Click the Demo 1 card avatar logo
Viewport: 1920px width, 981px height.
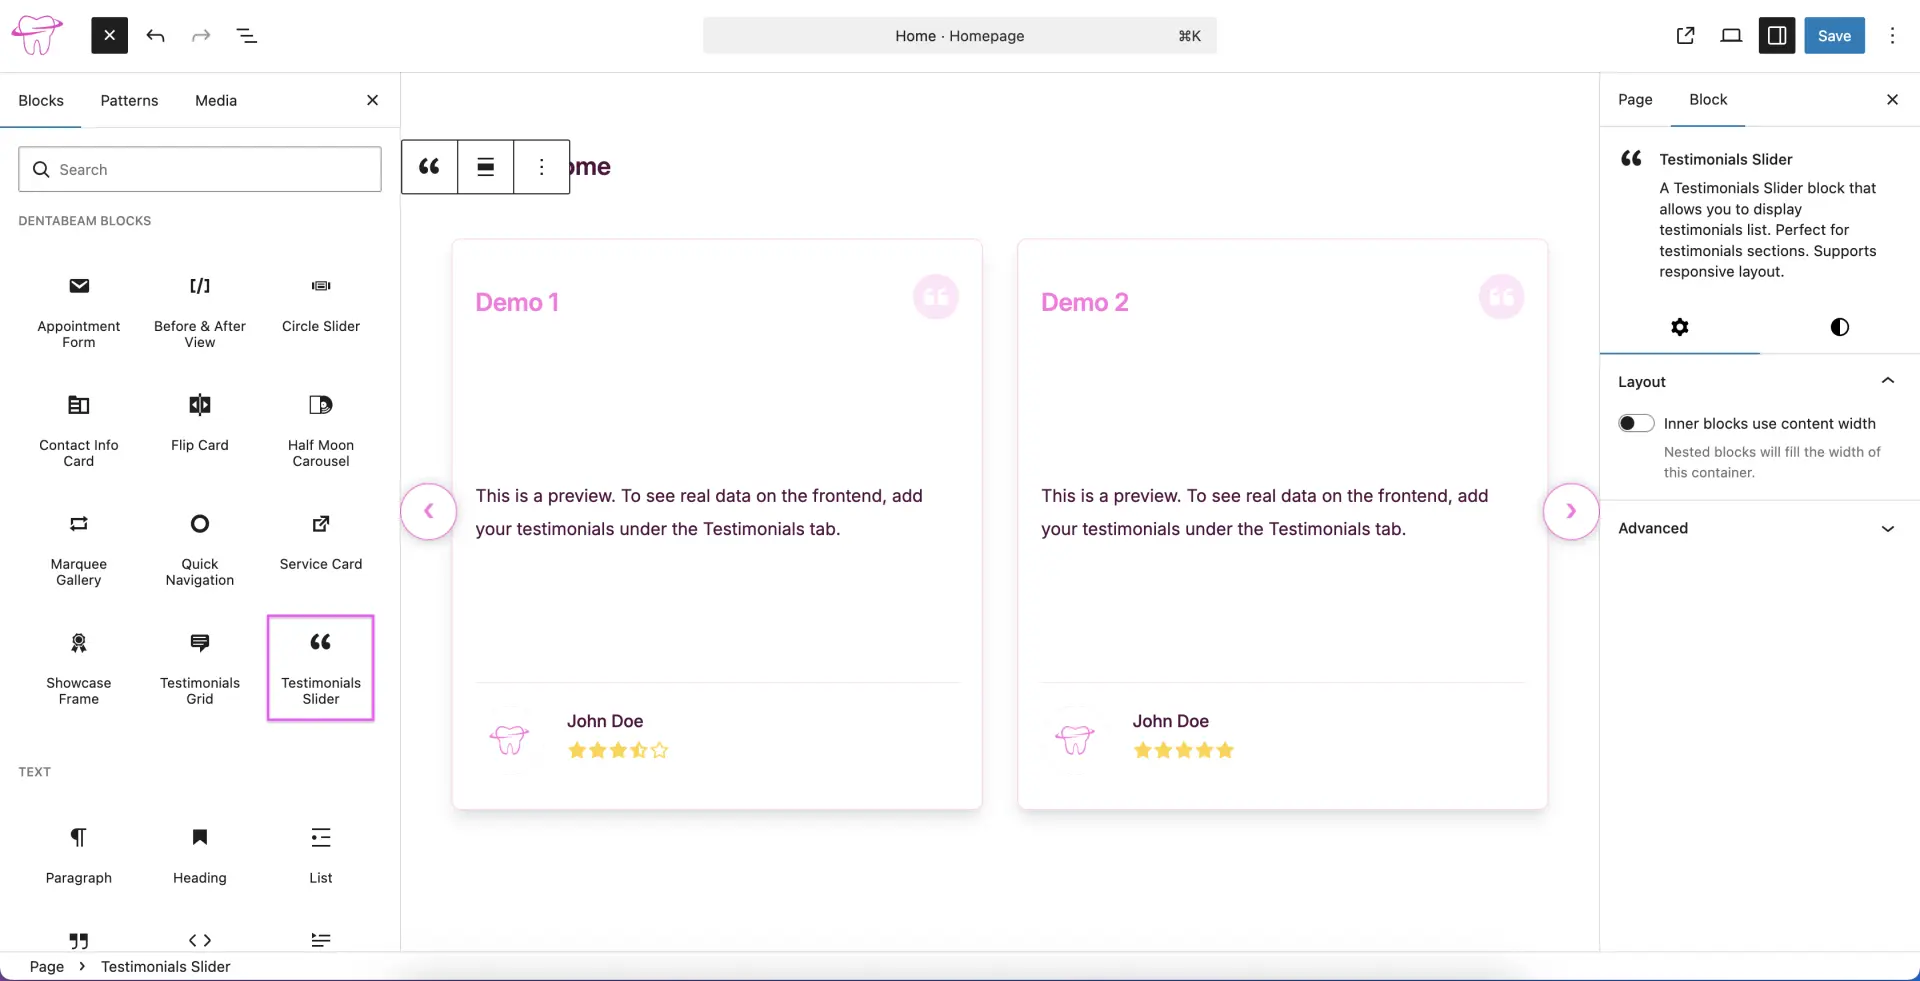pos(510,739)
